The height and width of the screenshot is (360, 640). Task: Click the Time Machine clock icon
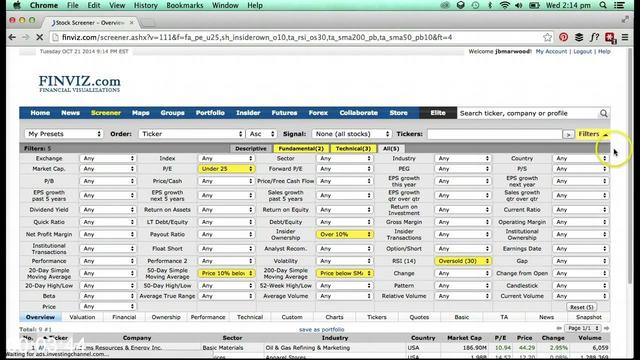point(476,5)
